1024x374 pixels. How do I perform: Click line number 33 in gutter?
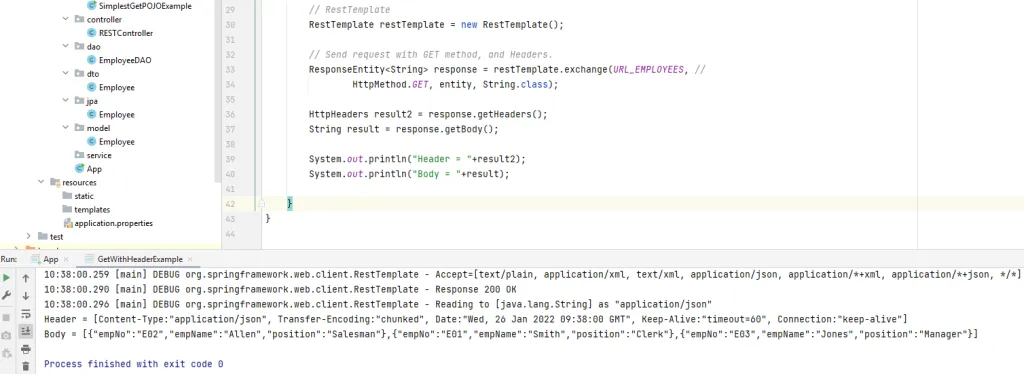pos(229,69)
